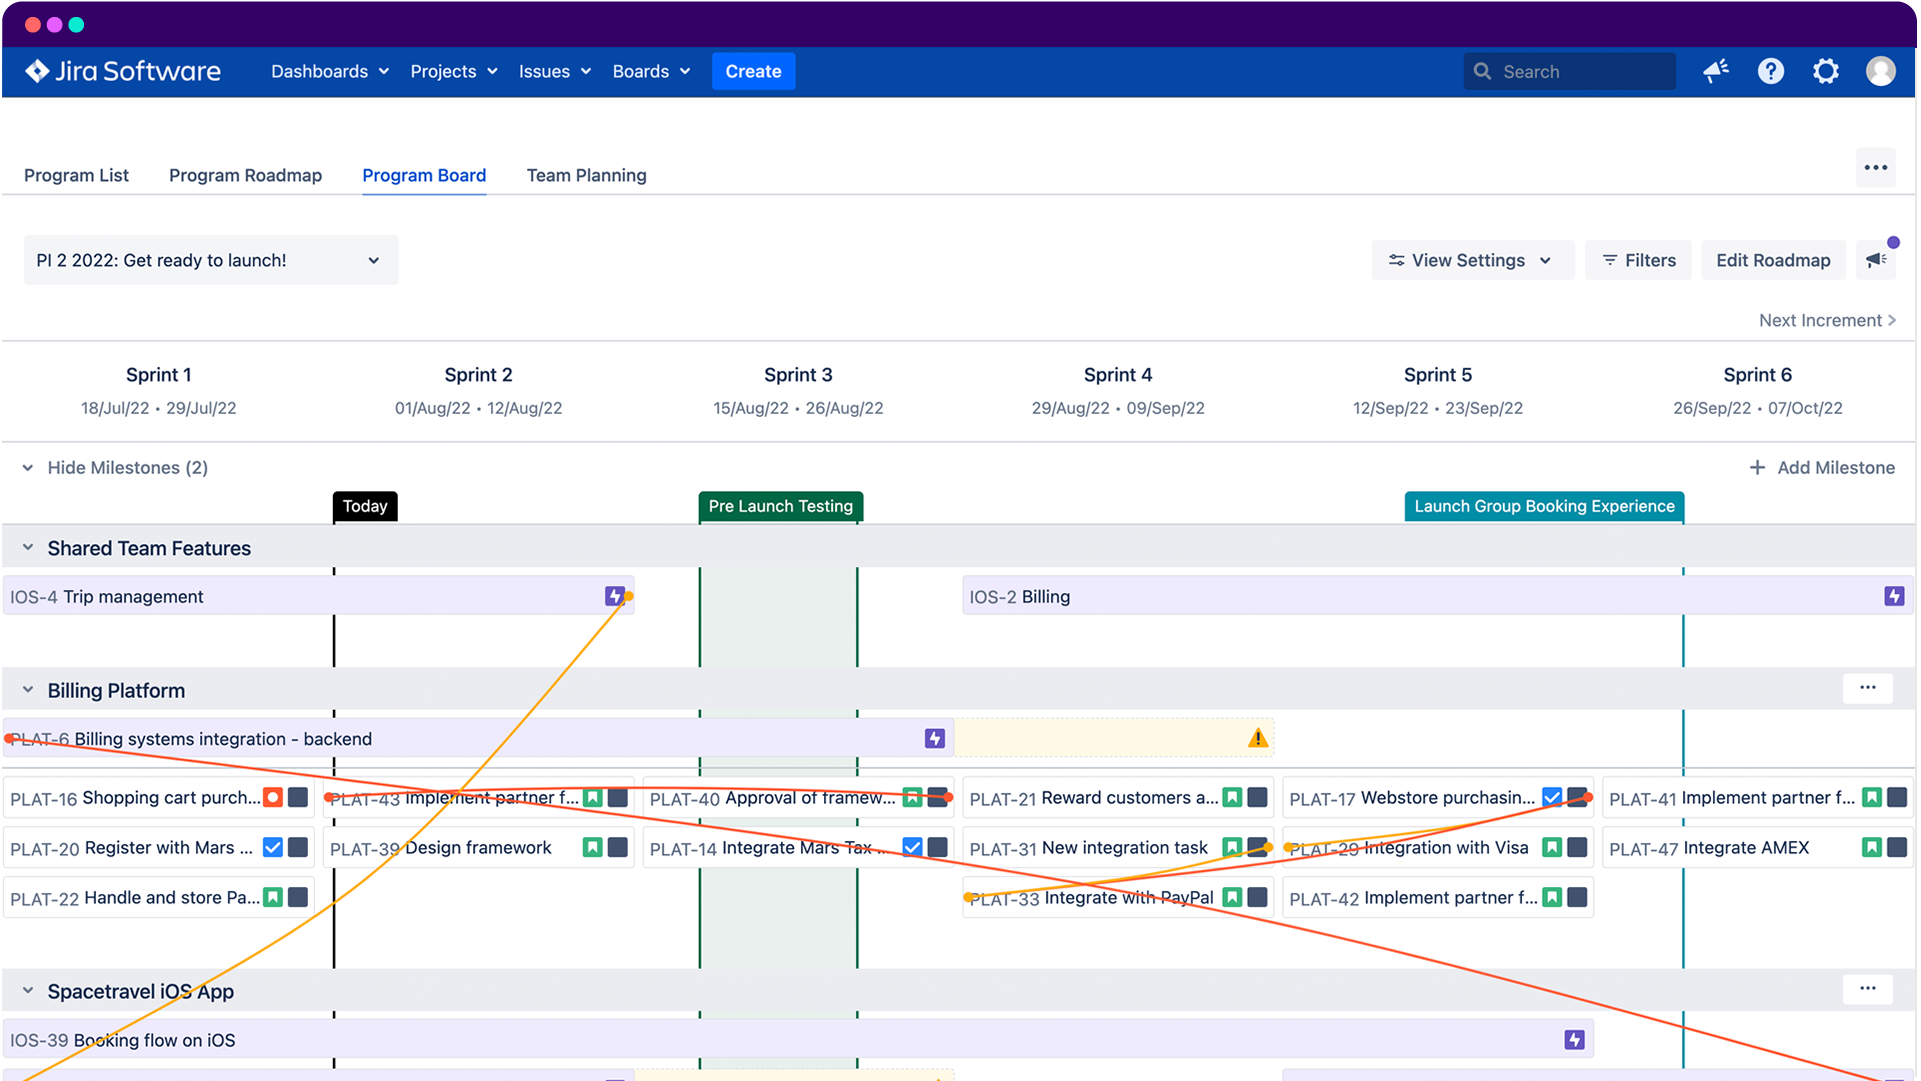Viewport: 1921px width, 1081px height.
Task: Click the checkbox icon on PLAT-20 card
Action: point(272,847)
